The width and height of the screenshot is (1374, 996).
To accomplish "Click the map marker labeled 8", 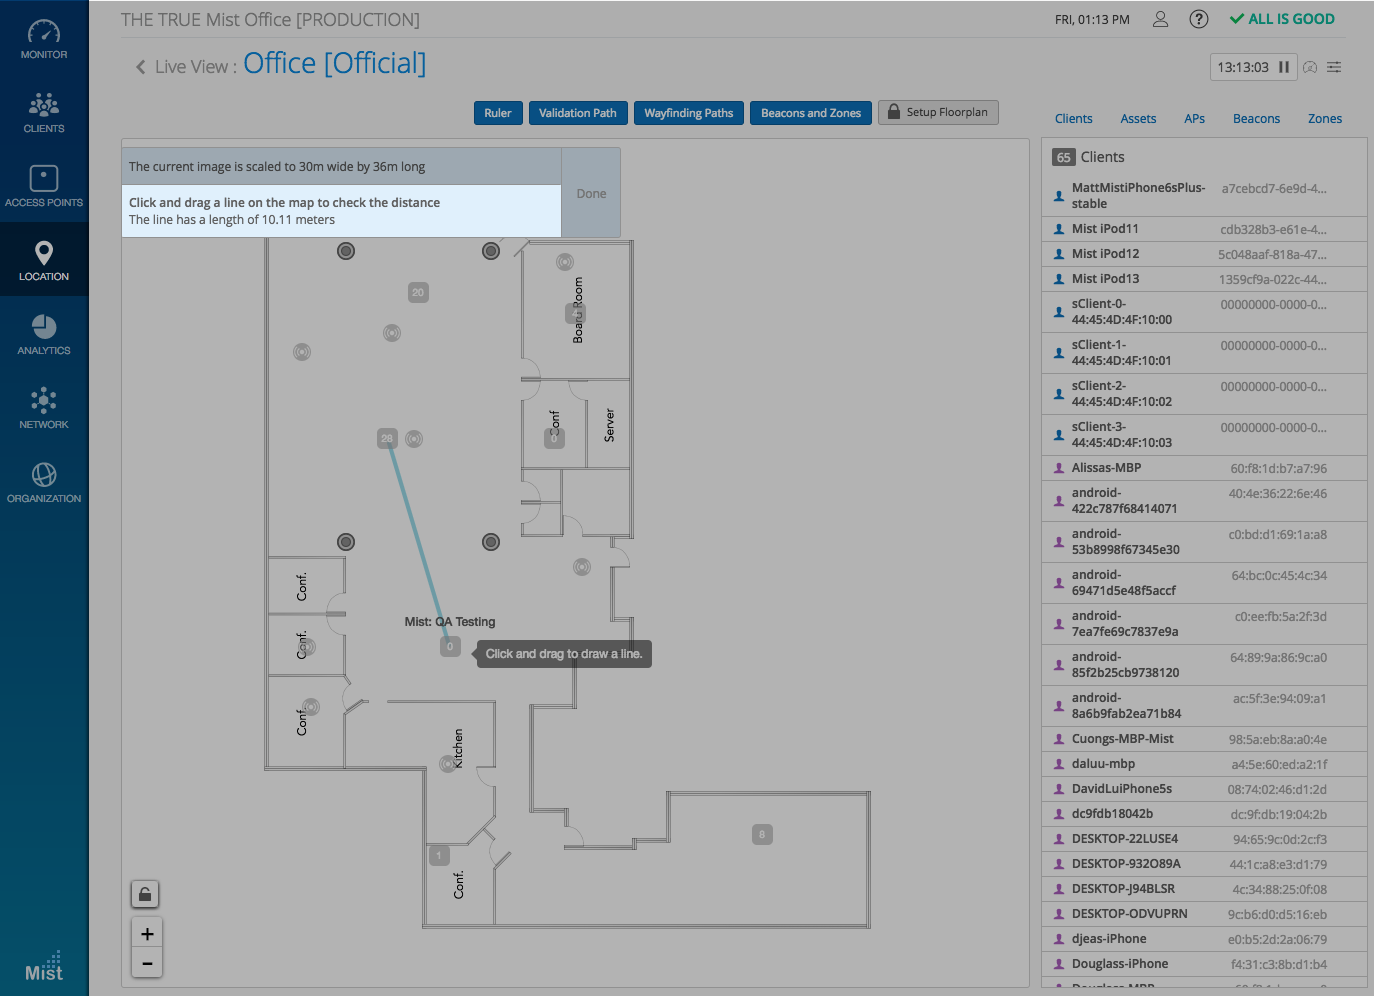I will pos(762,834).
